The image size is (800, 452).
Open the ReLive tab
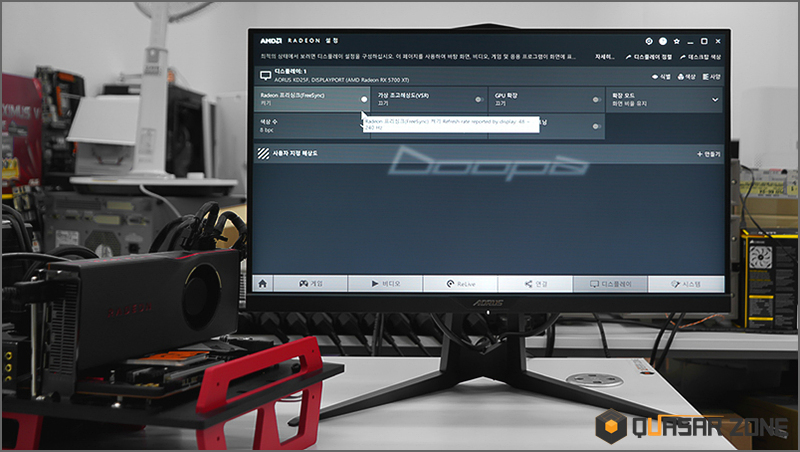[460, 284]
